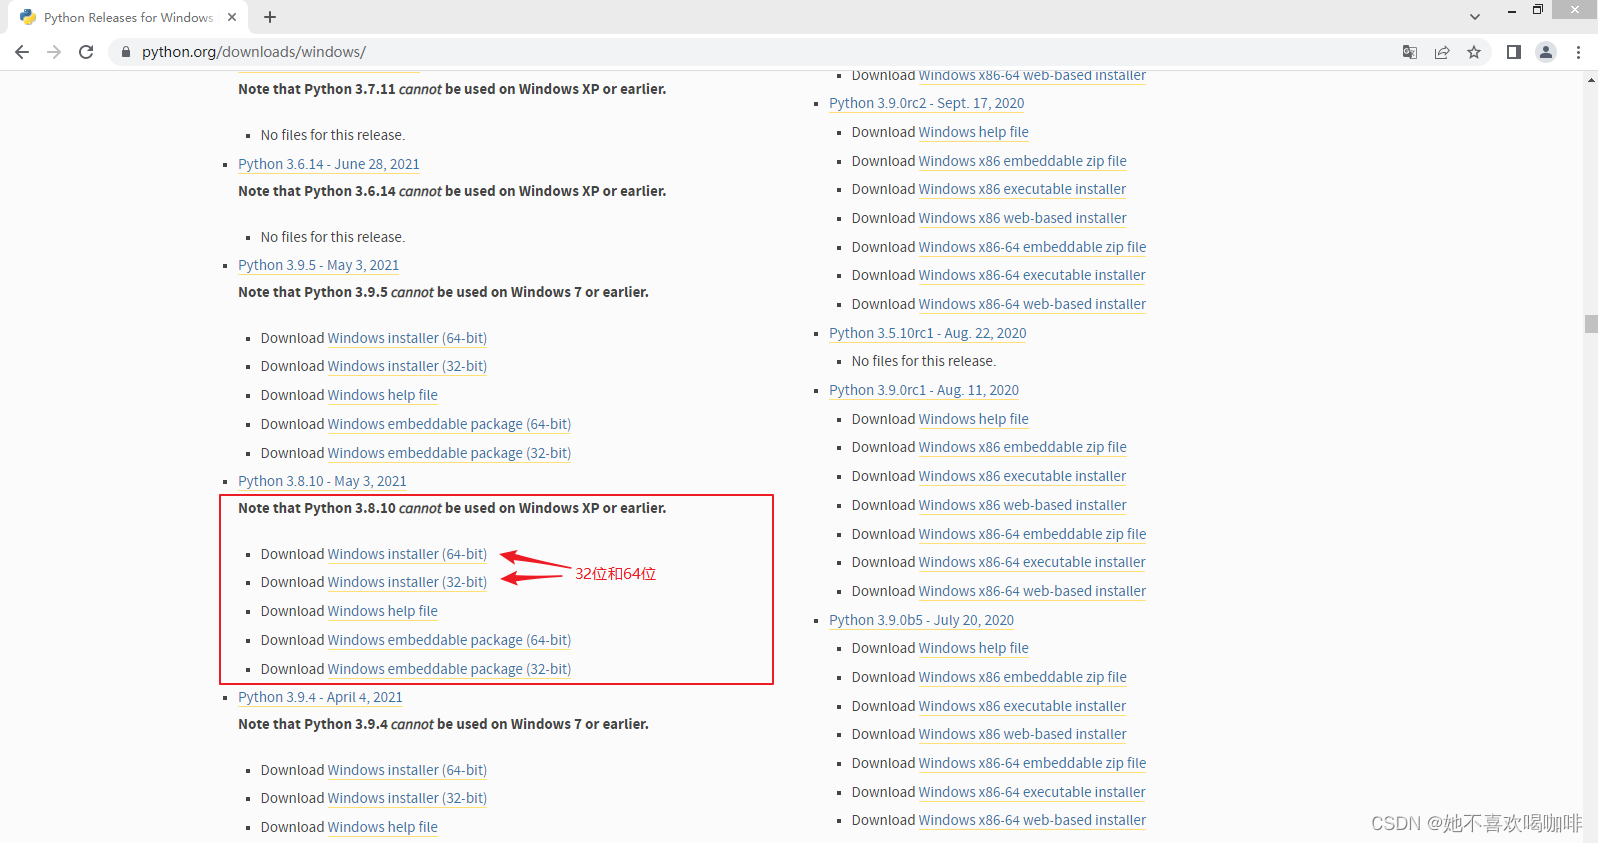Open Python 3.9.0b5 - July 20, 2020 release

(x=921, y=620)
